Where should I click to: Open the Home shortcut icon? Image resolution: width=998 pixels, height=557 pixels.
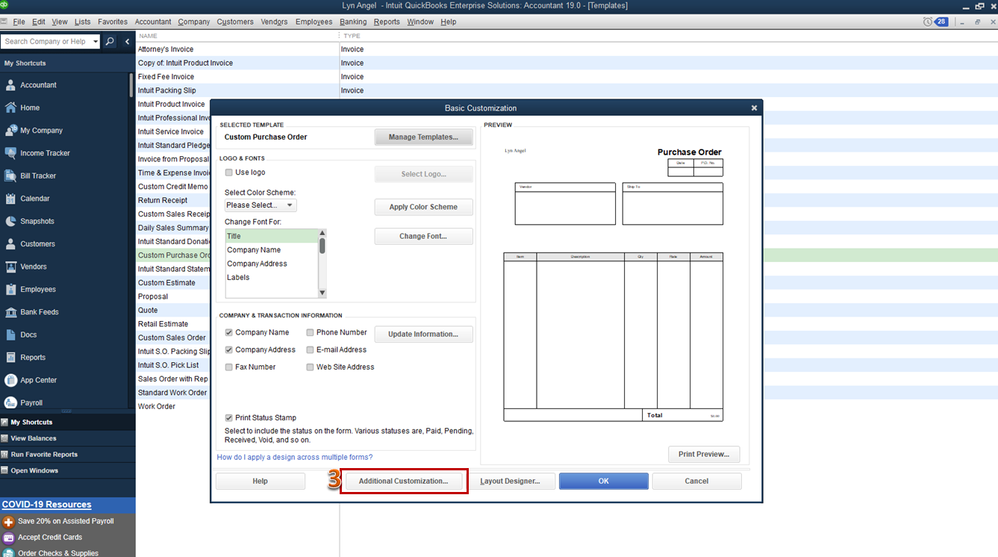(11, 108)
